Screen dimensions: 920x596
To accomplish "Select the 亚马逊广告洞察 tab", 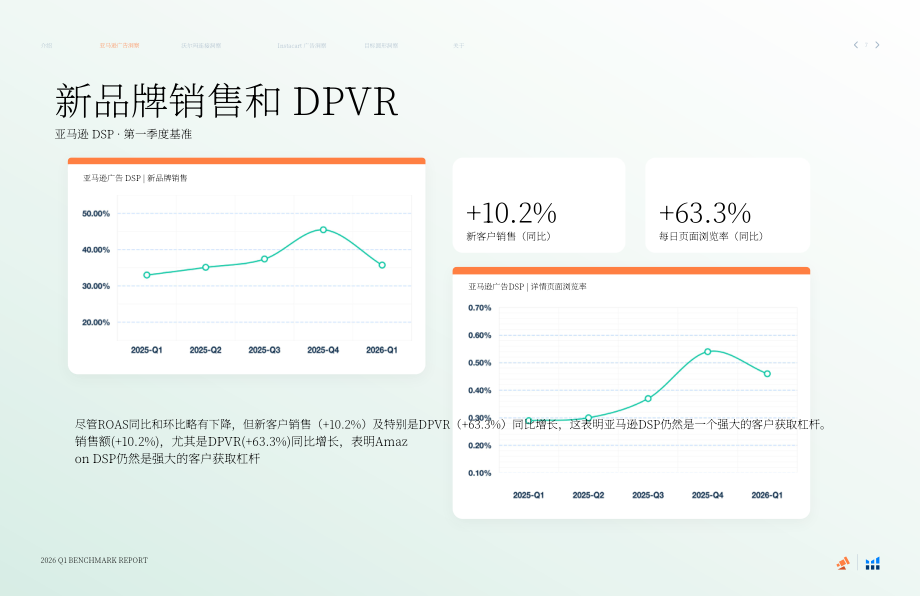I will pos(119,45).
